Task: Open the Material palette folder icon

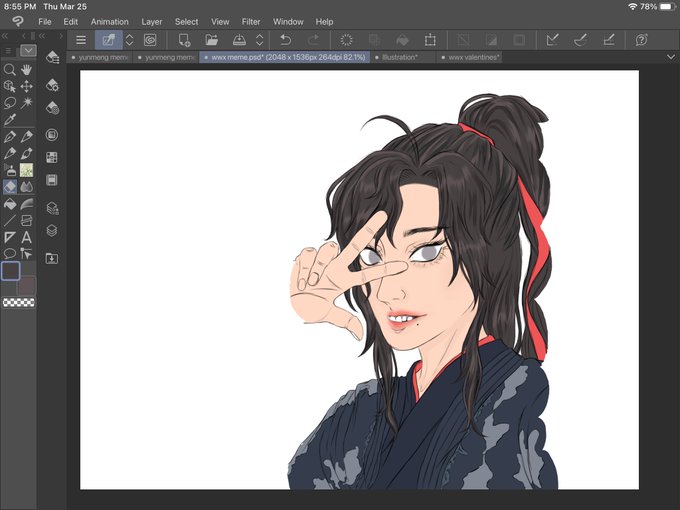Action: (x=52, y=258)
